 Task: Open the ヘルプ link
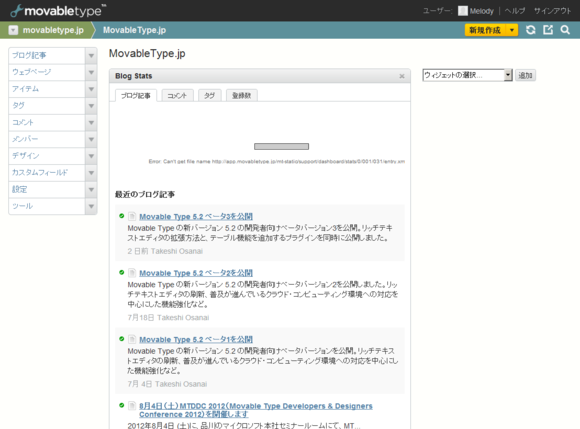(x=515, y=11)
